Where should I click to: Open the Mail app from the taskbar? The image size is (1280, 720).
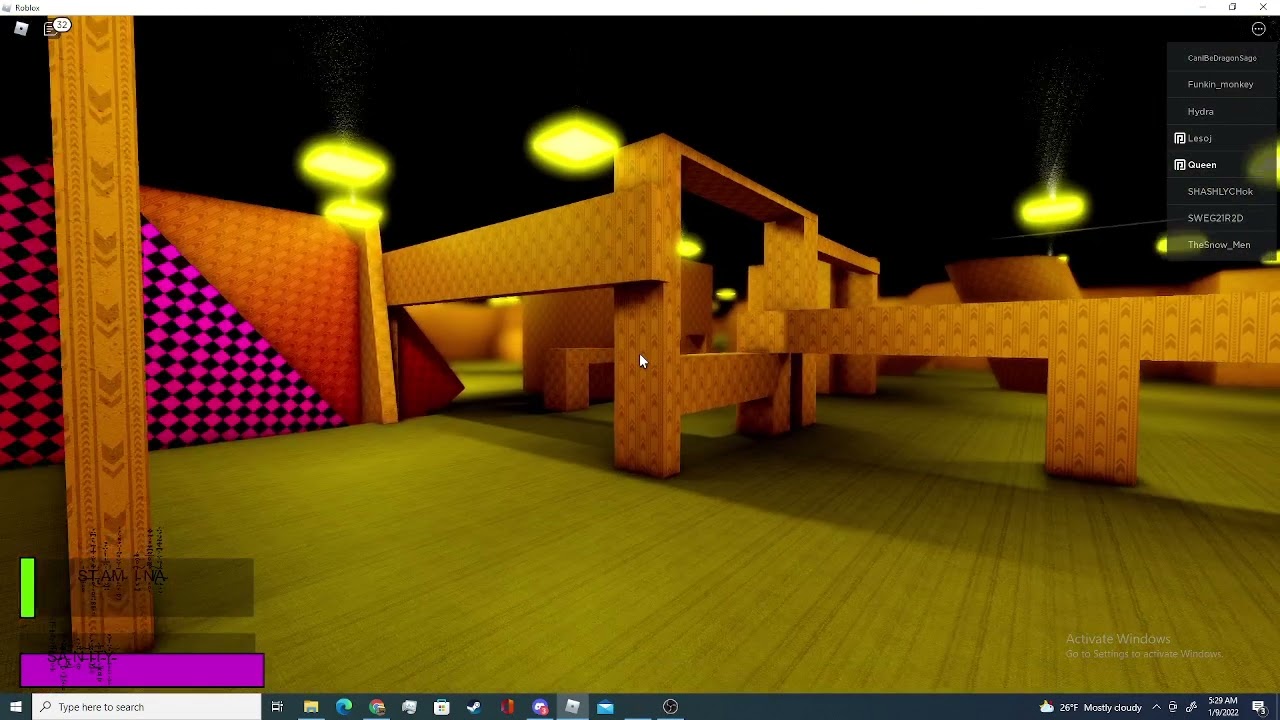click(605, 707)
